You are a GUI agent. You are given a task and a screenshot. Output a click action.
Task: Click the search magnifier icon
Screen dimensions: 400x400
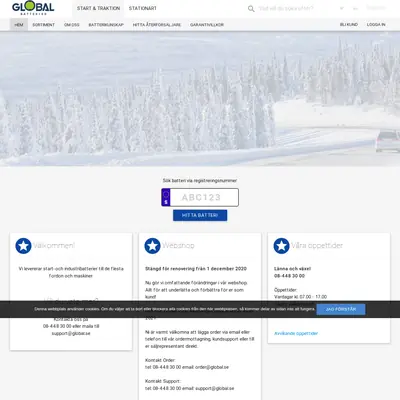[x=251, y=9]
